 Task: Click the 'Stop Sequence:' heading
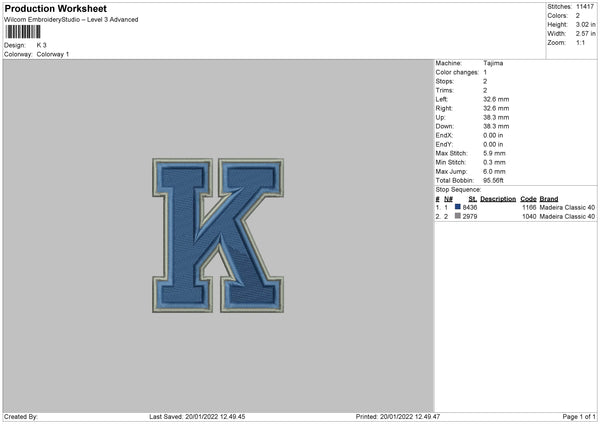(x=458, y=190)
